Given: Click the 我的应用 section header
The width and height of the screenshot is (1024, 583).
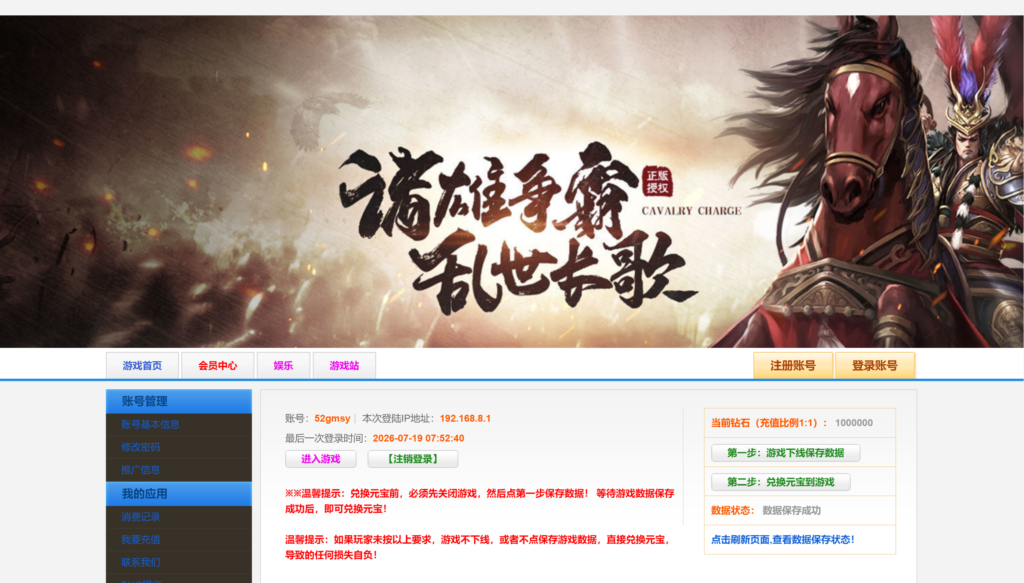Looking at the screenshot, I should tap(179, 494).
